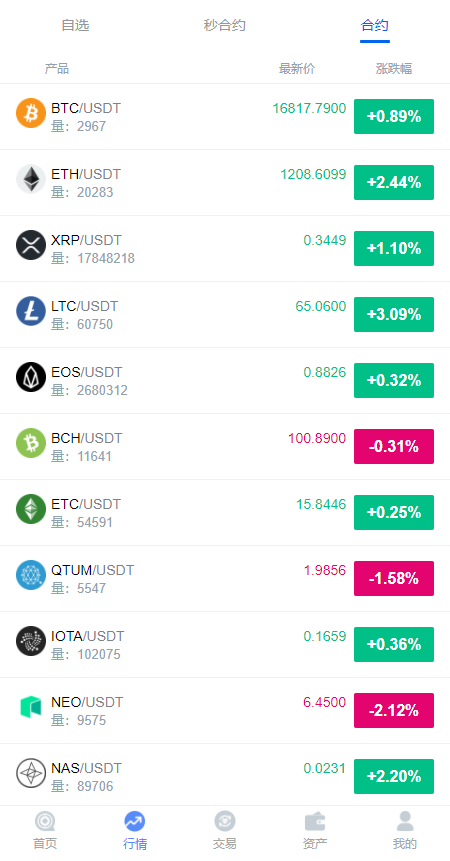Open 我的 profile in bottom navigation

[405, 831]
